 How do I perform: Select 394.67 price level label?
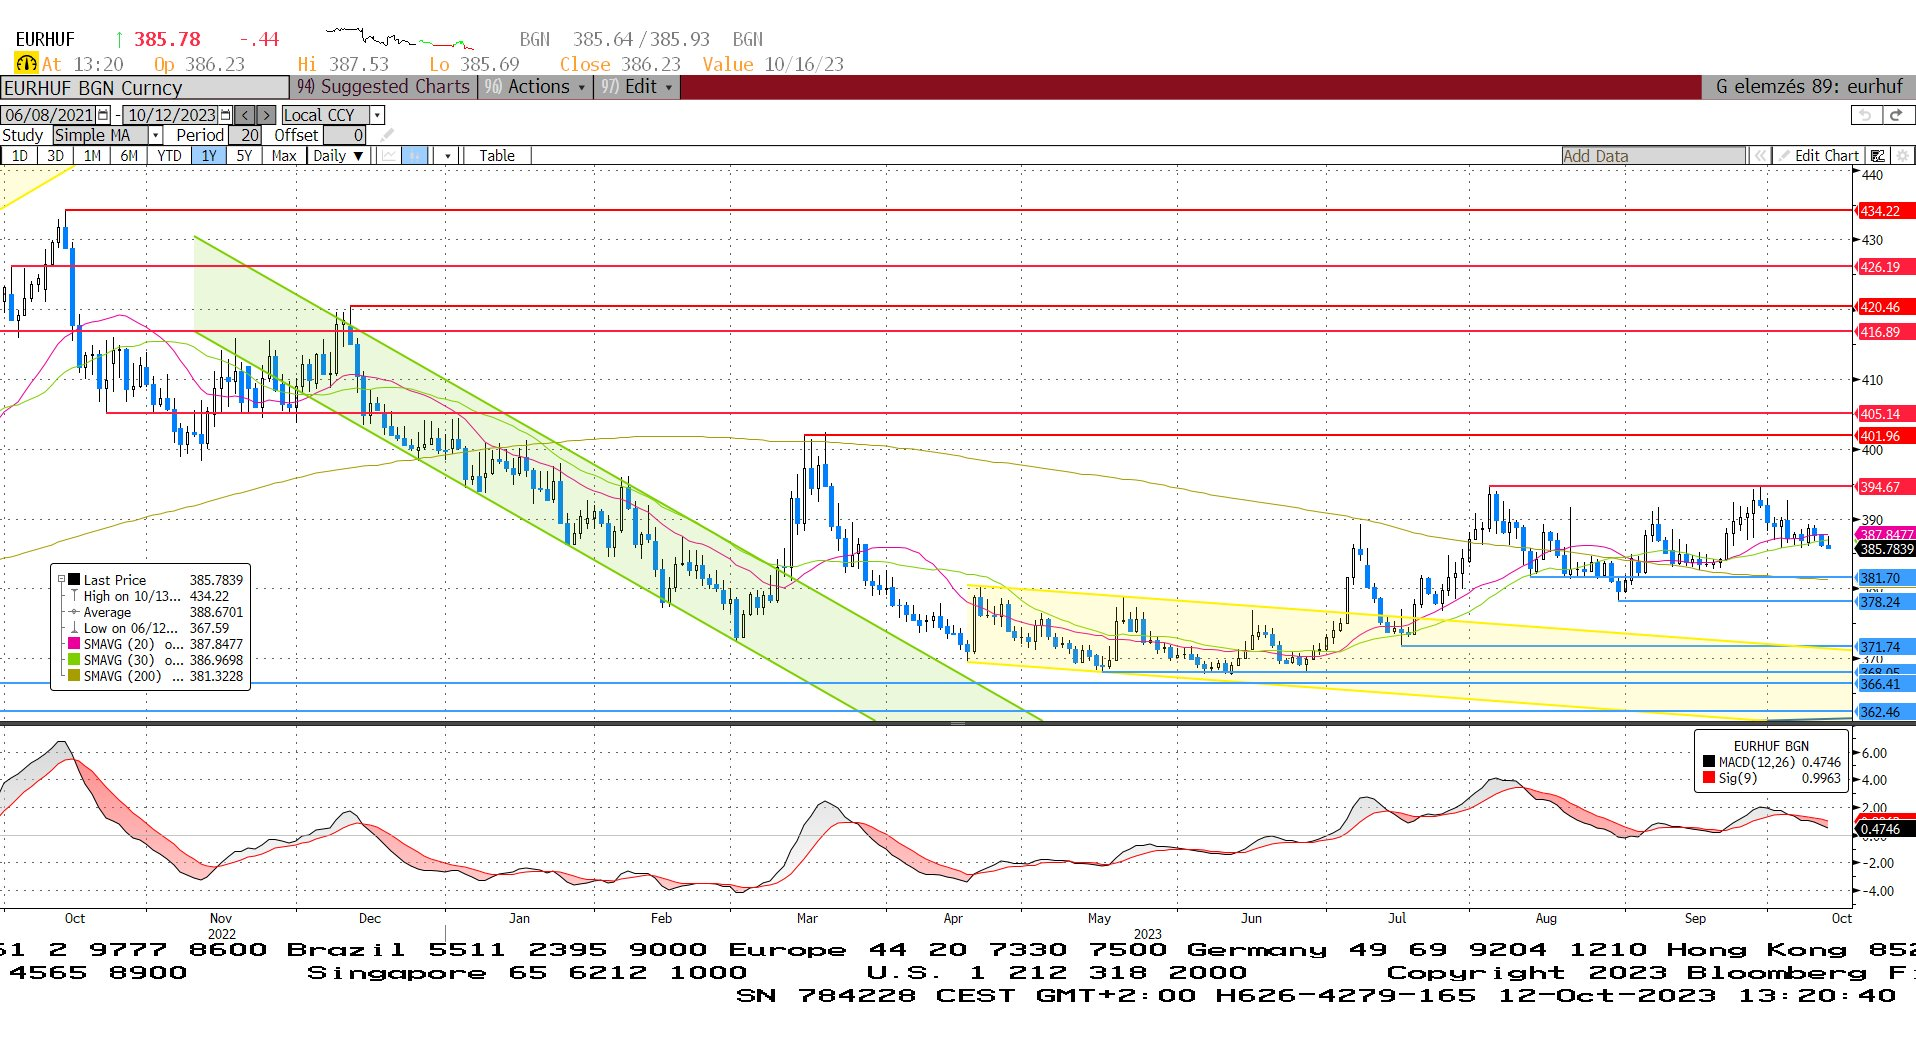[1885, 487]
